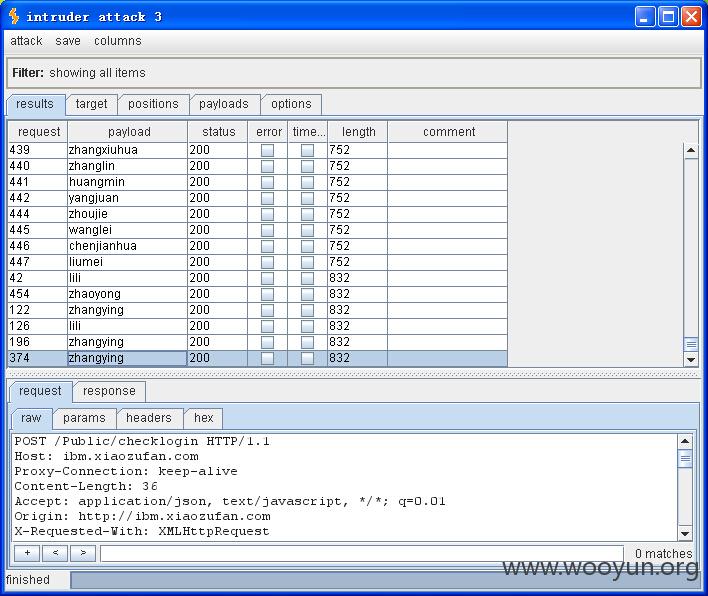The width and height of the screenshot is (708, 596).
Task: Switch to the target tab
Action: [91, 104]
